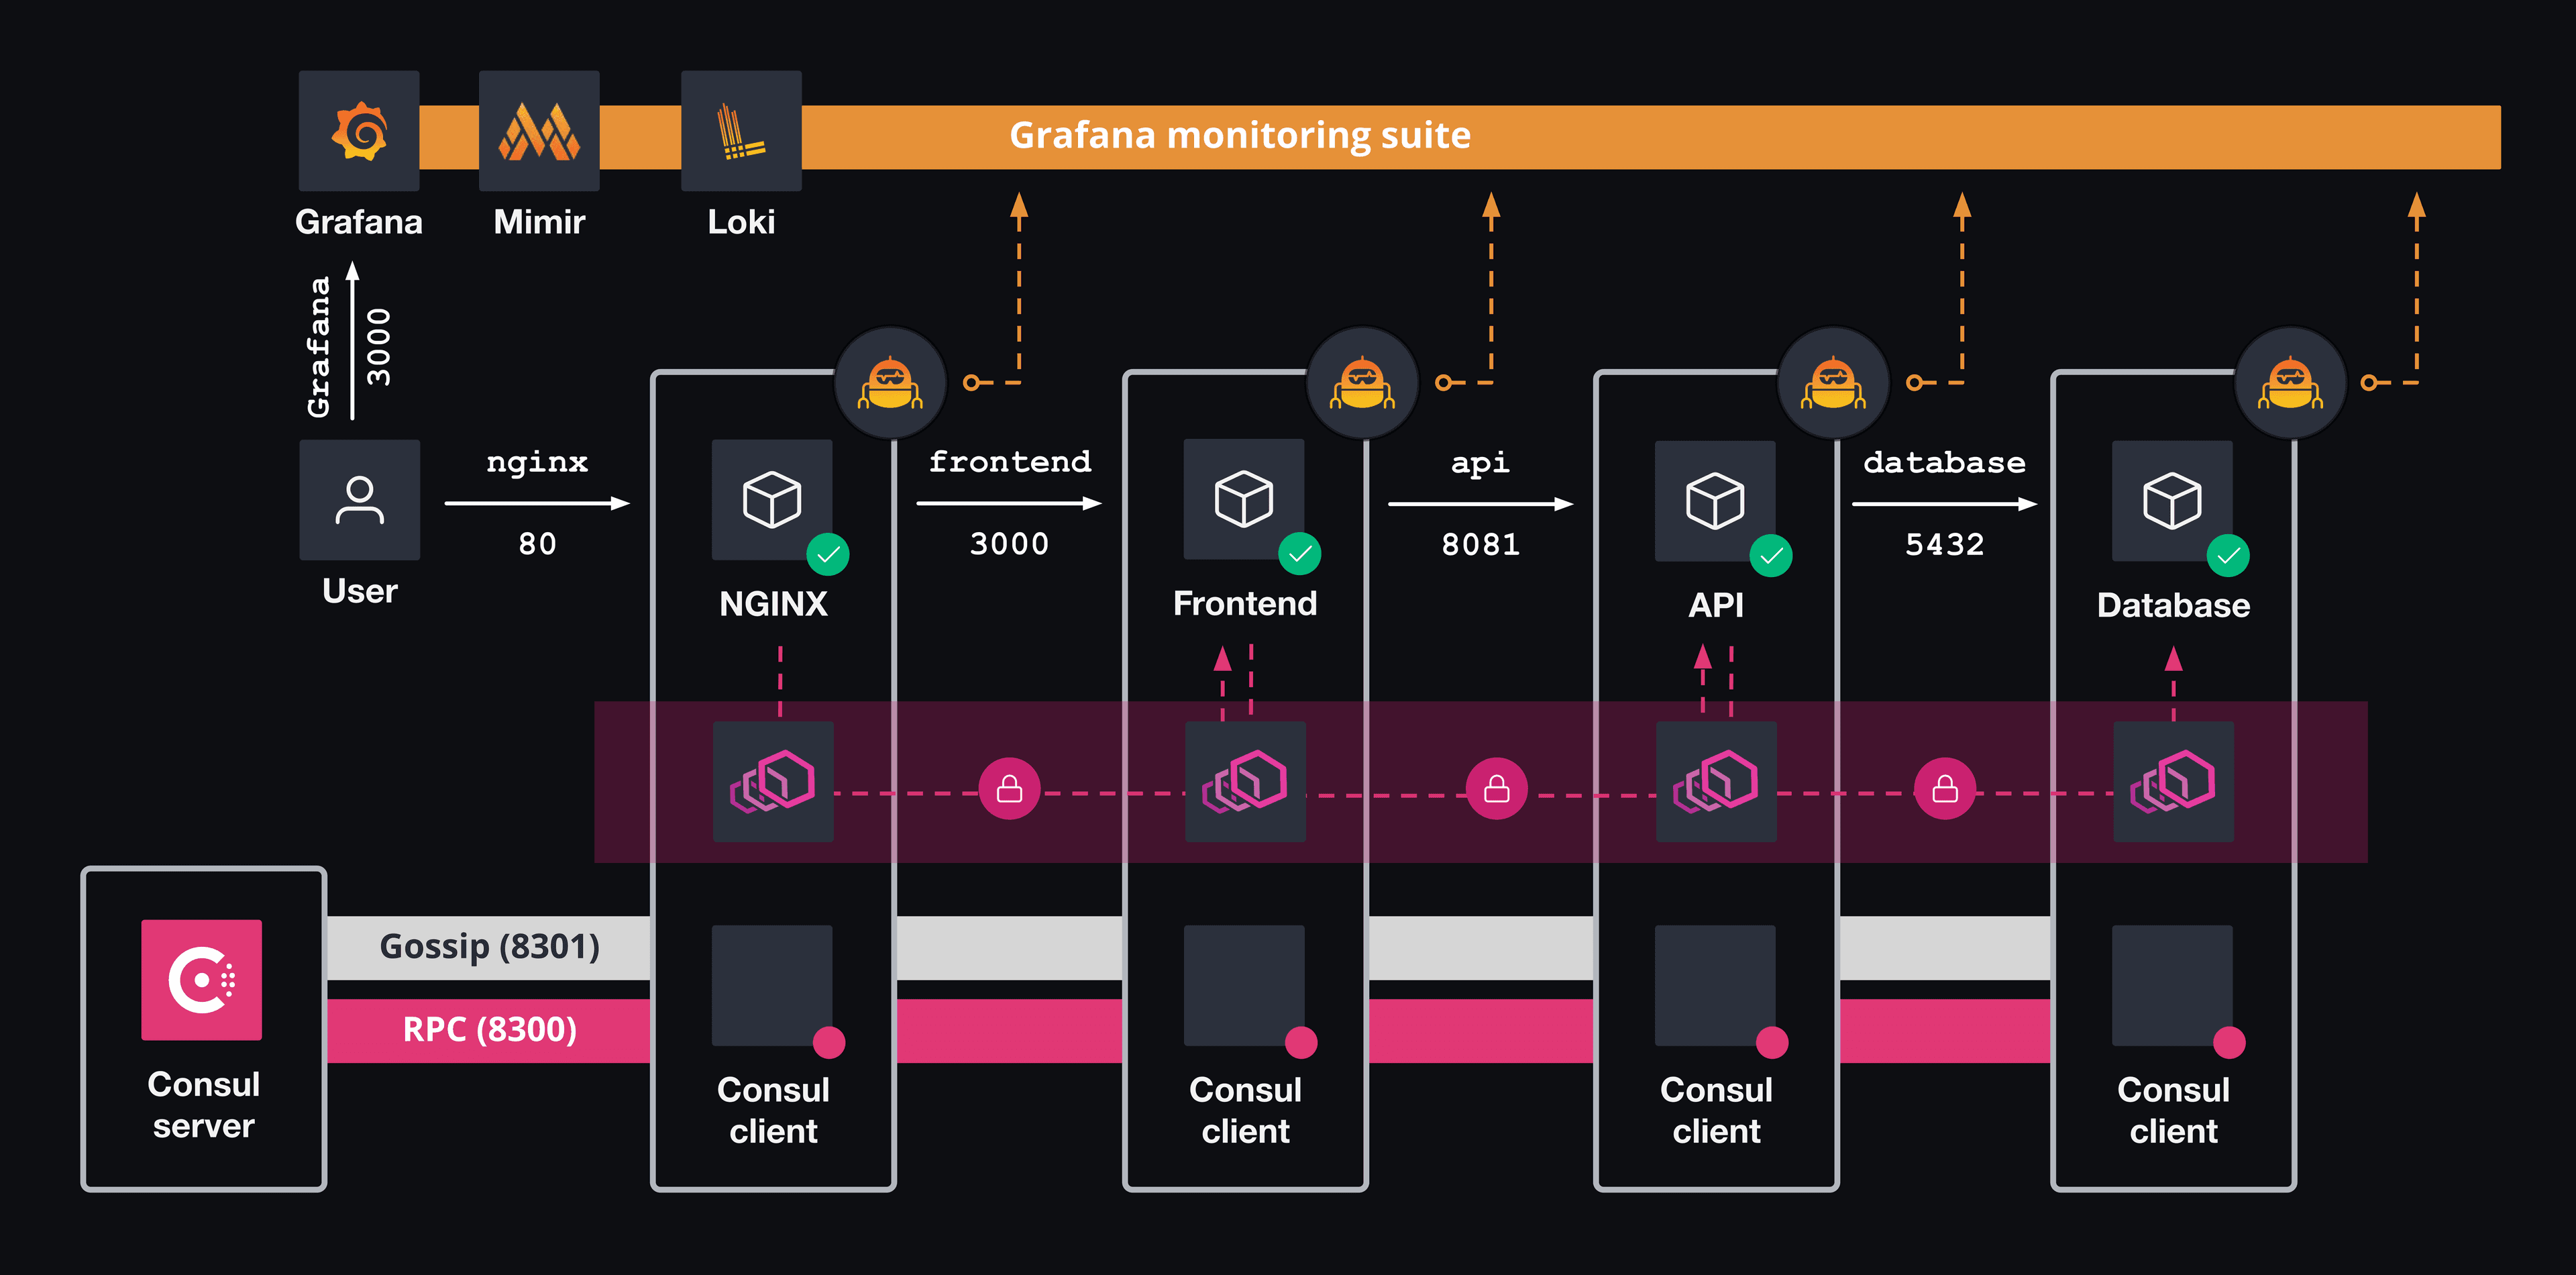Click the Loki name label
Screen dimensions: 2576x1275
pyautogui.click(x=741, y=222)
